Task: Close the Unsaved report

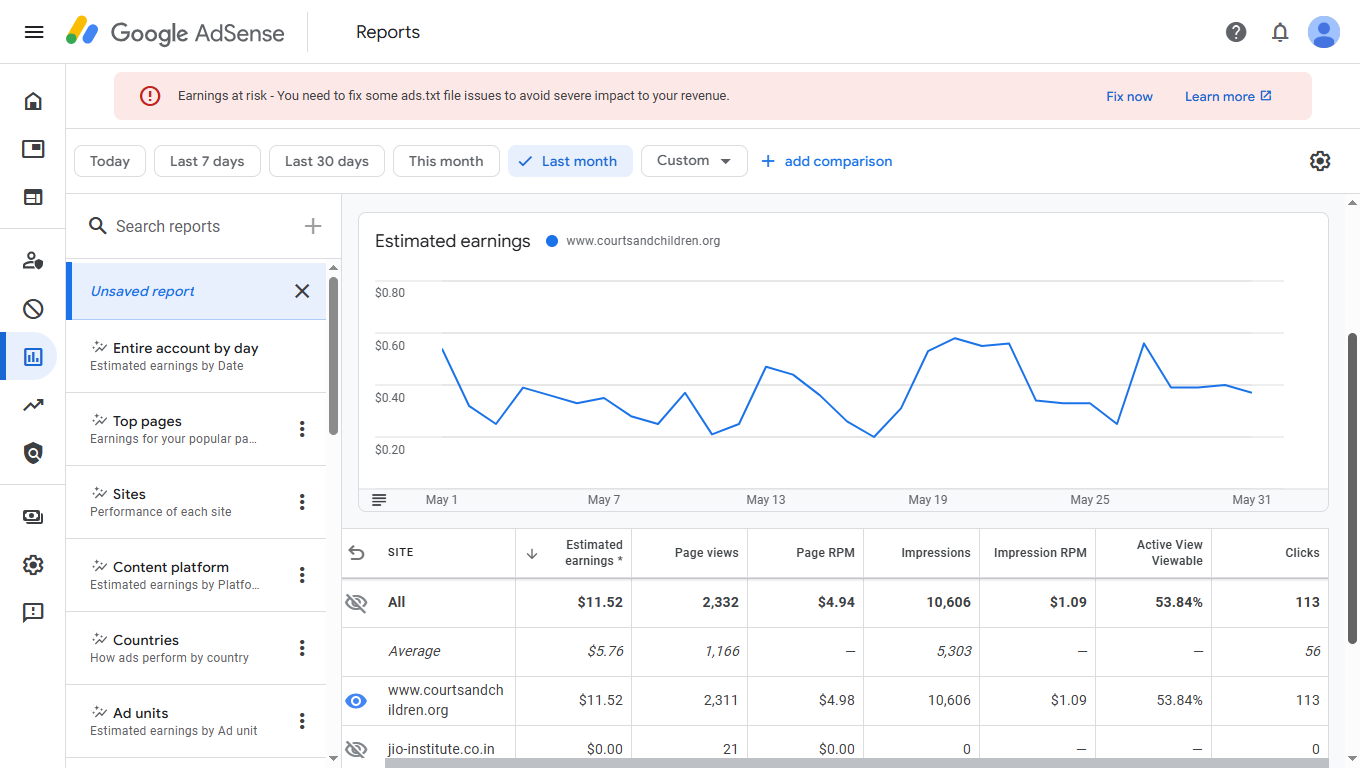Action: pyautogui.click(x=302, y=291)
